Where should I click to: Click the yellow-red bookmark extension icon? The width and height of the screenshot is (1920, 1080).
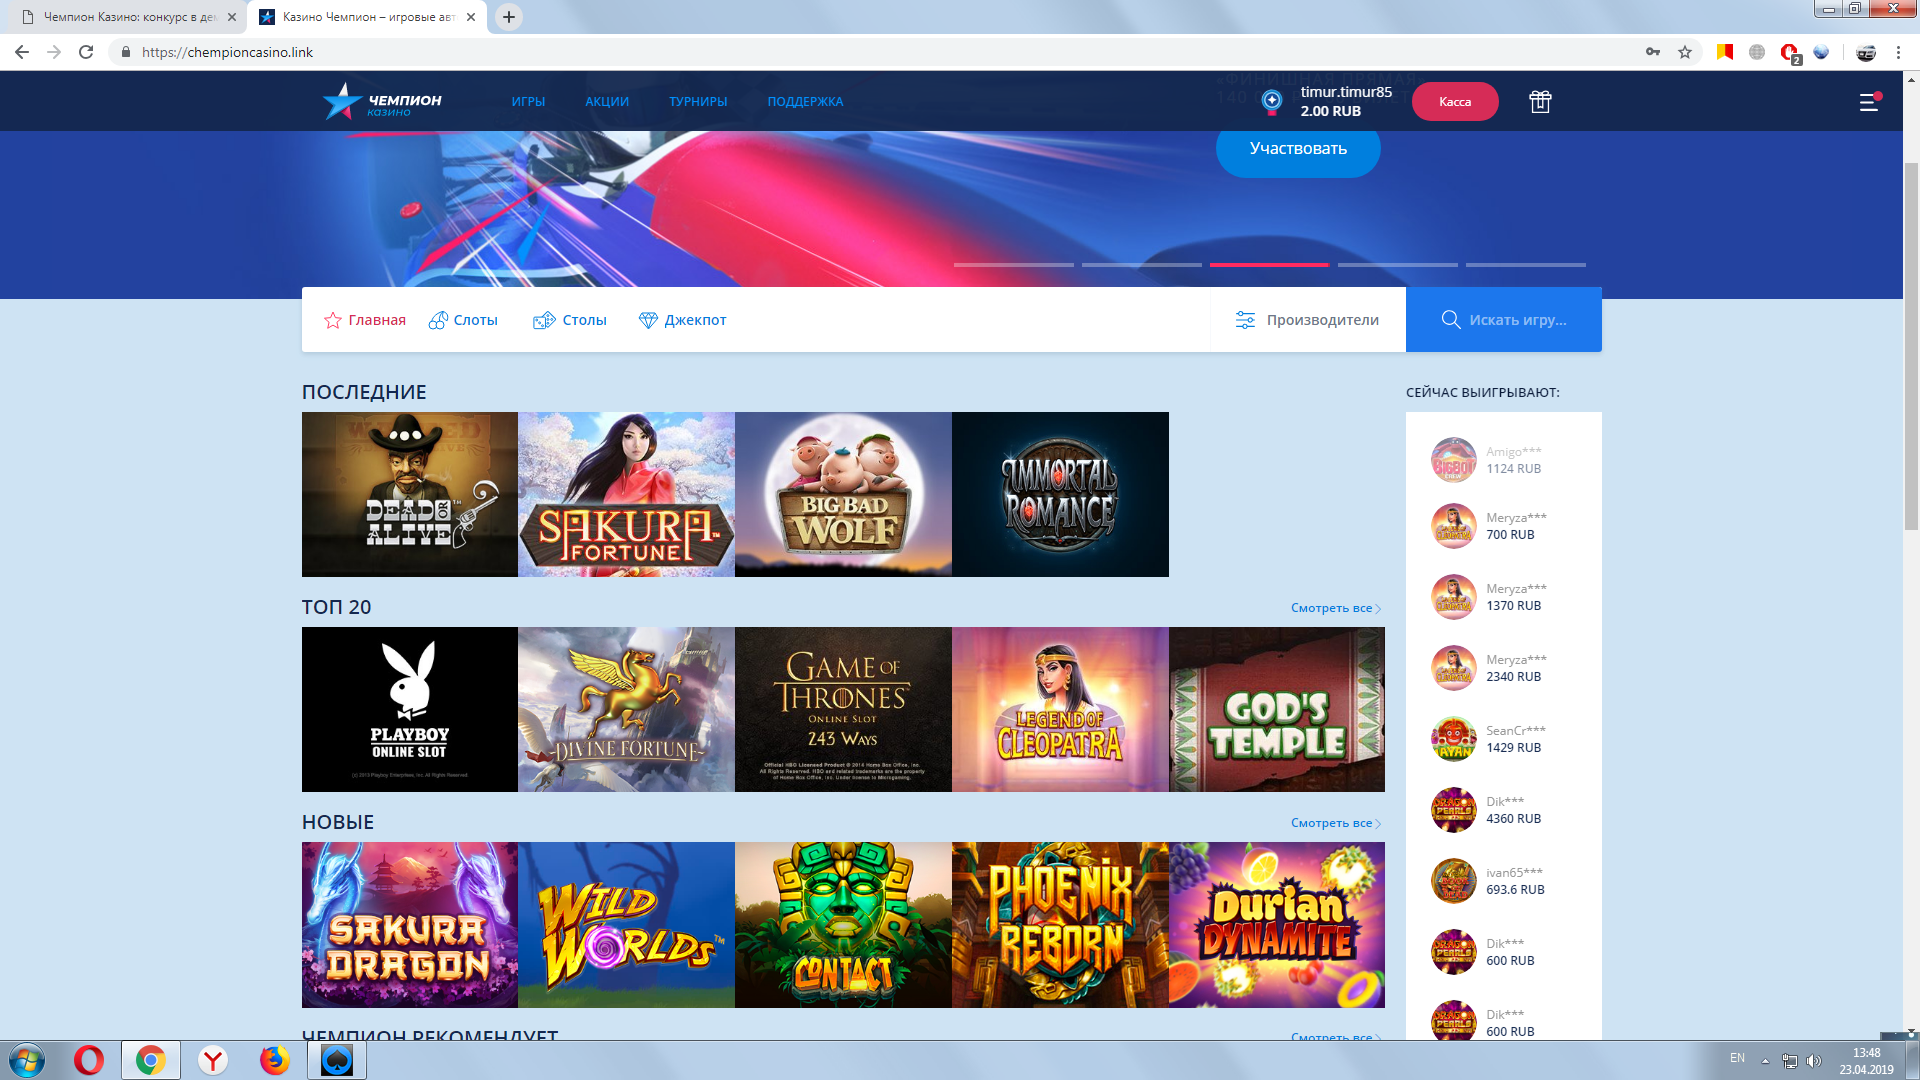click(x=1725, y=52)
